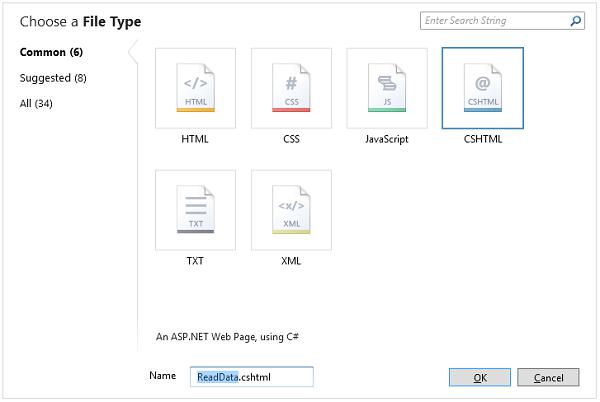Image resolution: width=600 pixels, height=402 pixels.
Task: Pick the JavaScript file type icon
Action: click(386, 88)
